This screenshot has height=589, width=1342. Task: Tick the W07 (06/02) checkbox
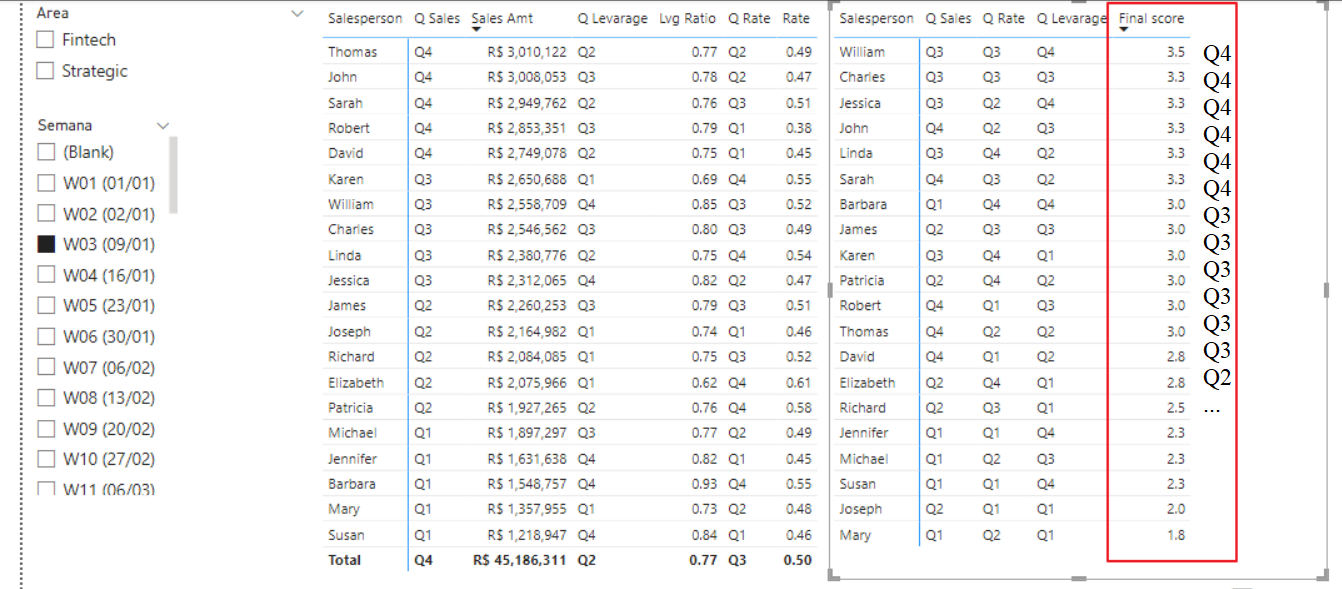coord(46,367)
